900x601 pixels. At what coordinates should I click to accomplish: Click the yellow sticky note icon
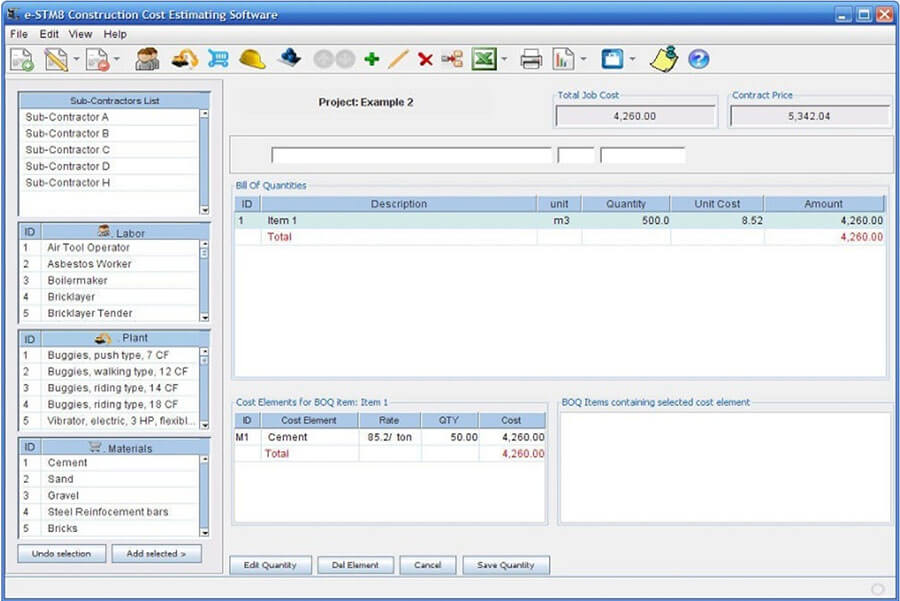pos(663,58)
